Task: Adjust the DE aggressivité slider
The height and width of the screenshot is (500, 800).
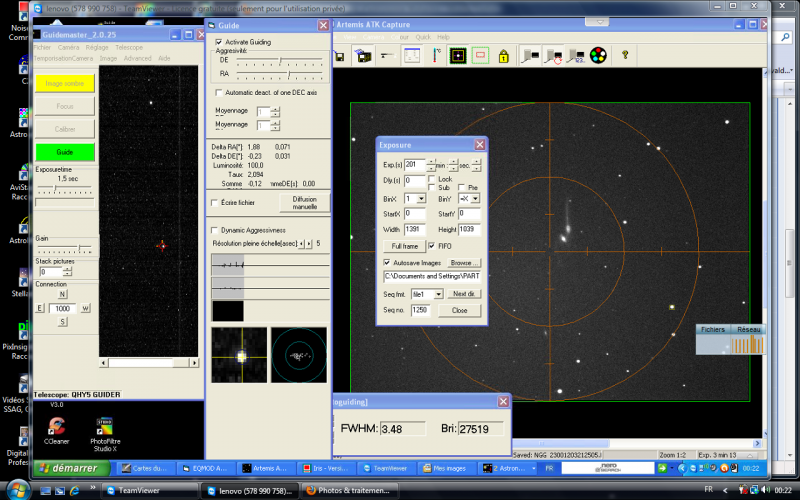Action: tap(281, 61)
